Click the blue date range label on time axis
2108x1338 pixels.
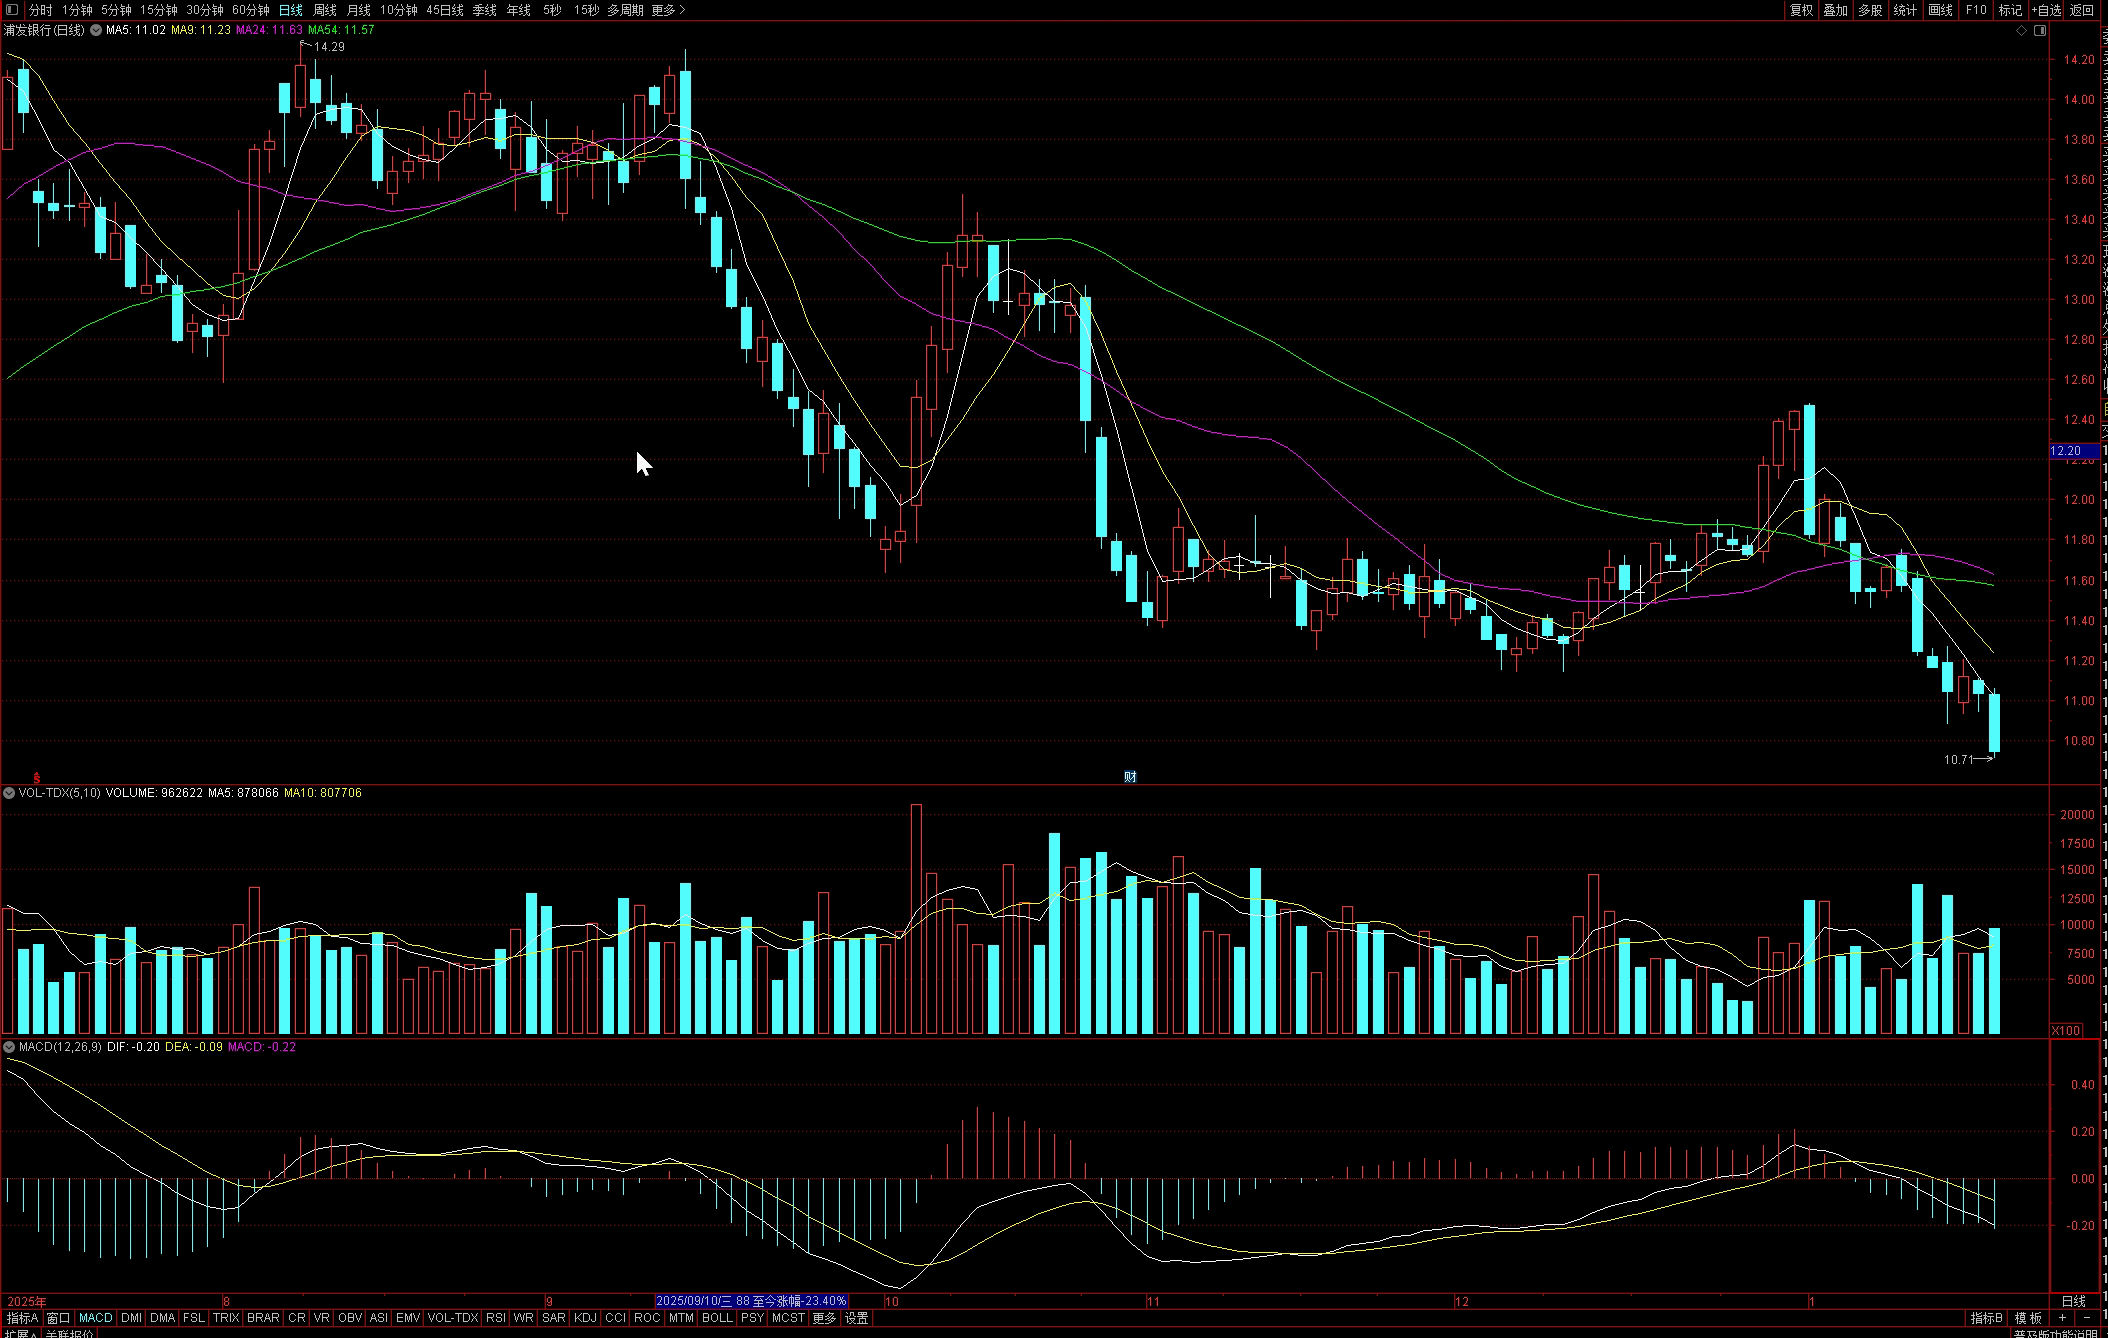click(x=751, y=1301)
